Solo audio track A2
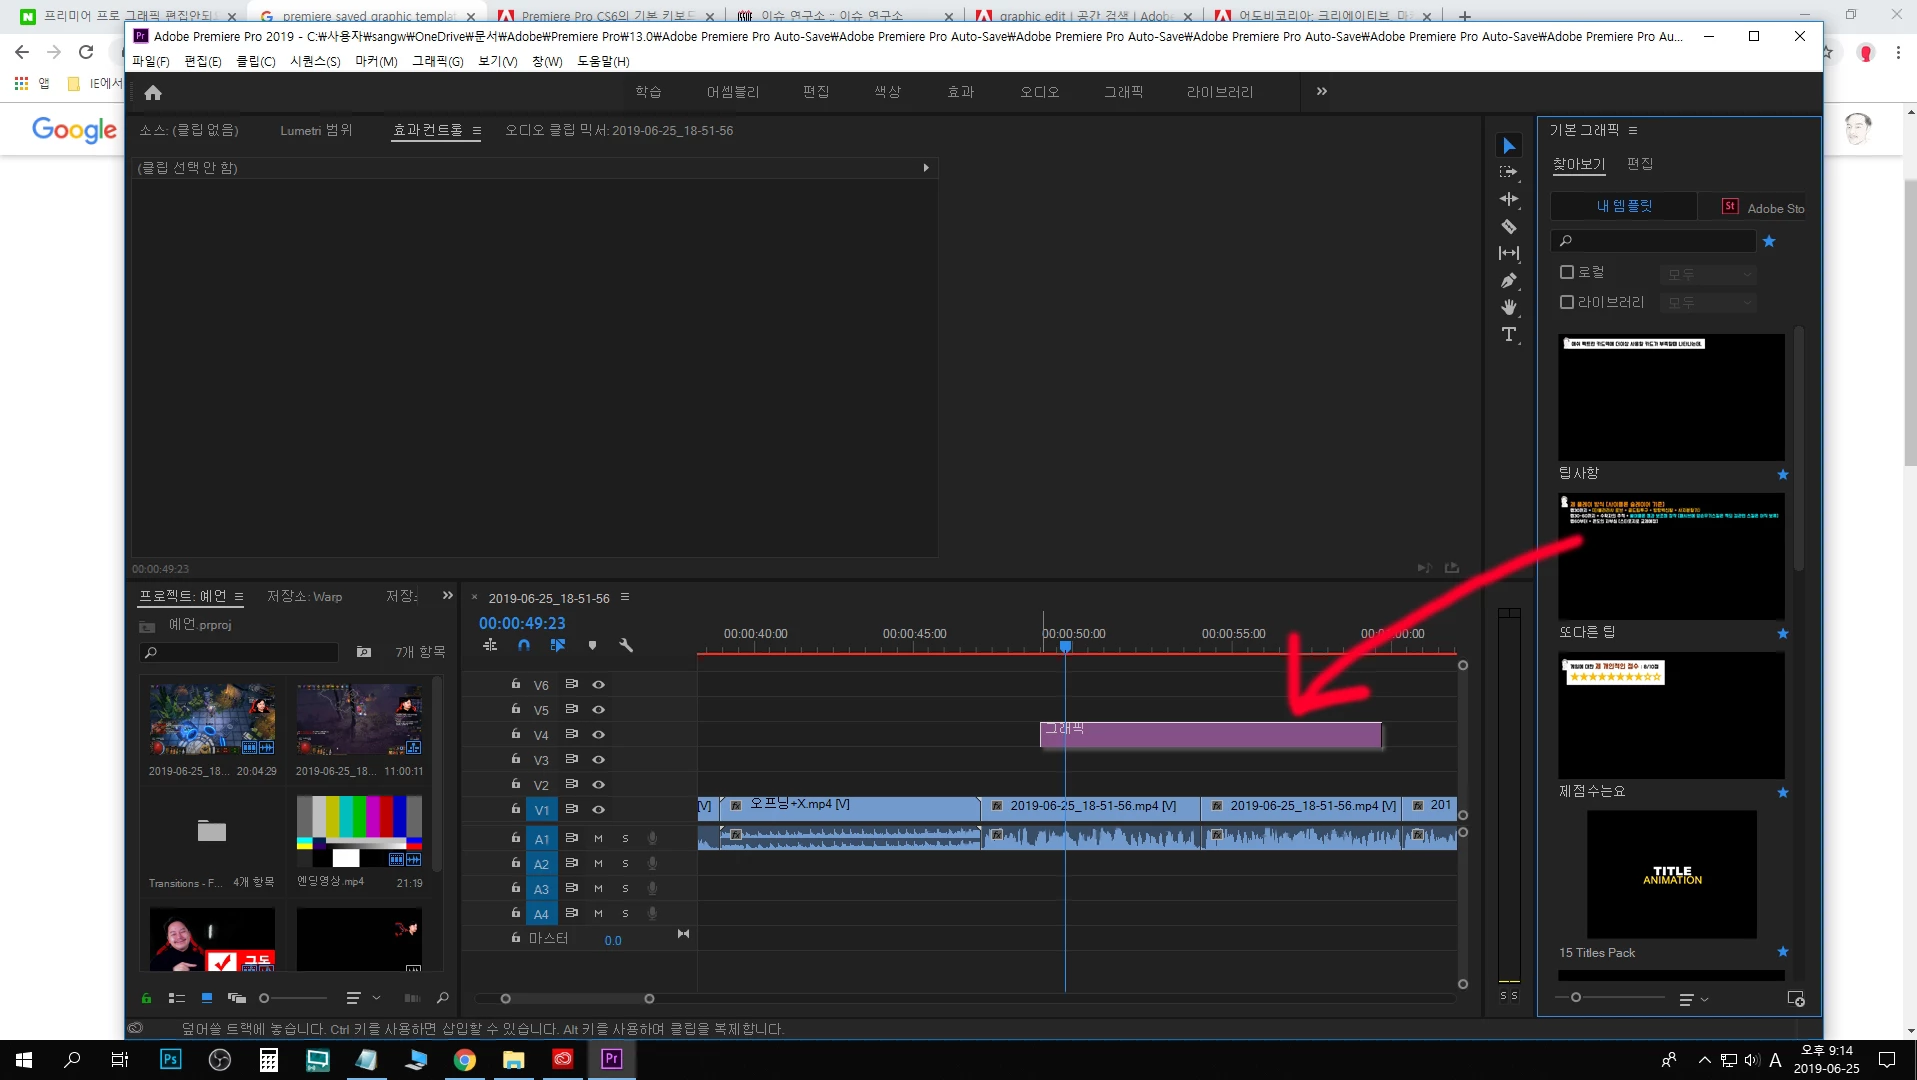 (x=625, y=864)
